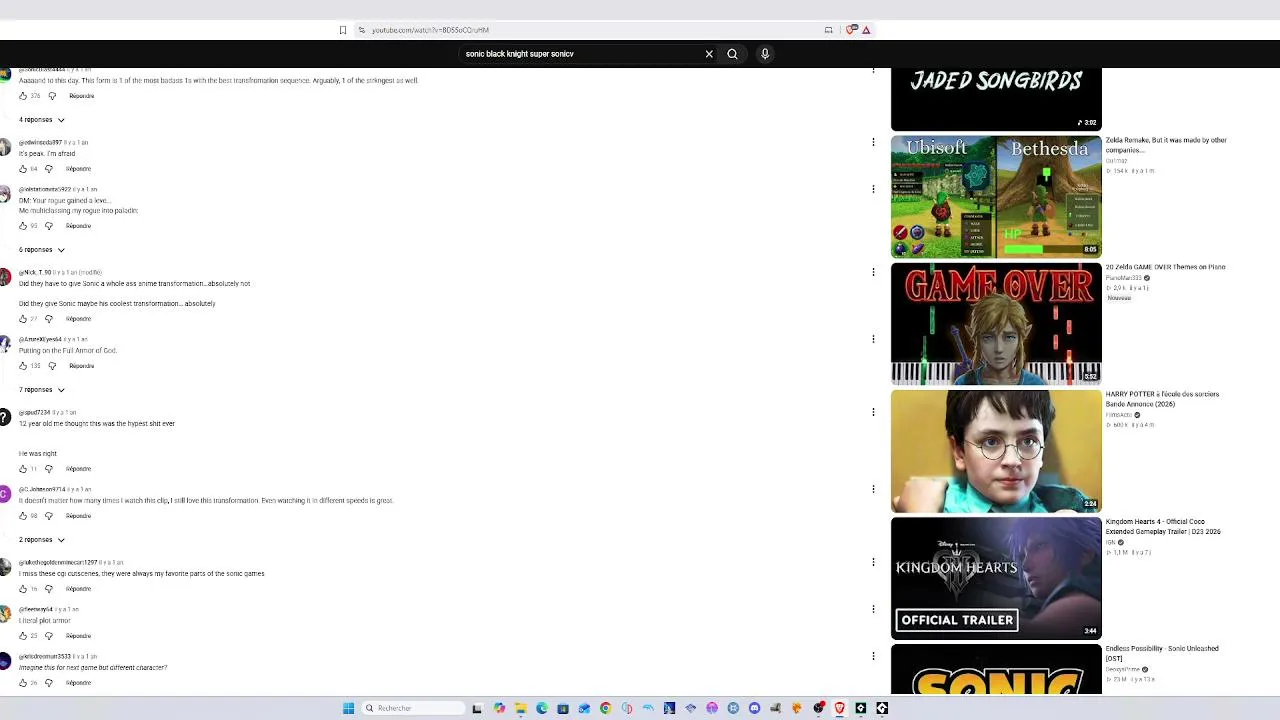The height and width of the screenshot is (720, 1280).
Task: Launch Google Chrome from the taskbar
Action: point(605,708)
